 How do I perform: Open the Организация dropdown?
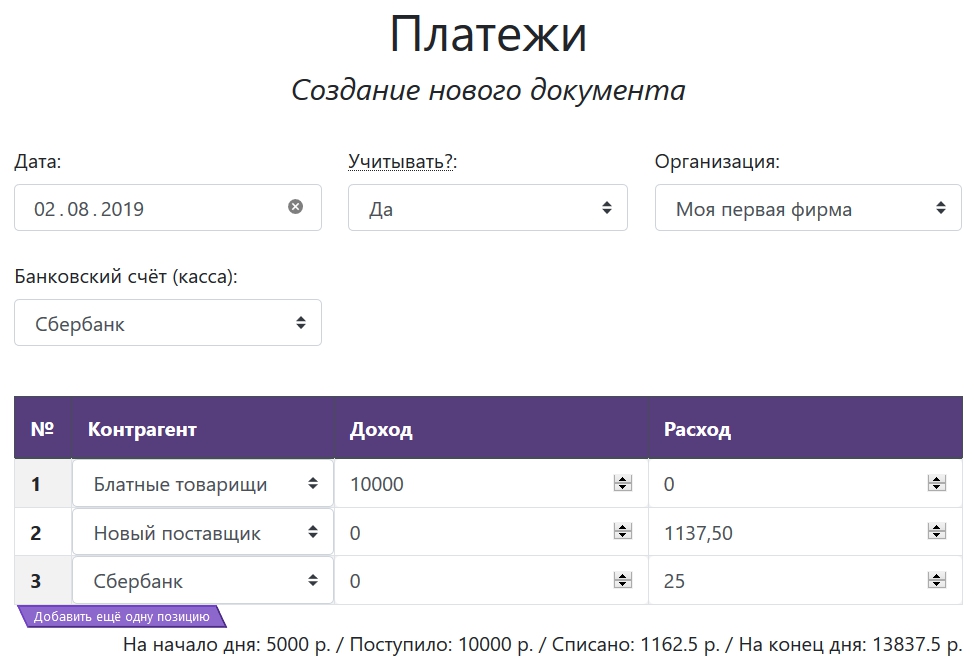pos(807,208)
